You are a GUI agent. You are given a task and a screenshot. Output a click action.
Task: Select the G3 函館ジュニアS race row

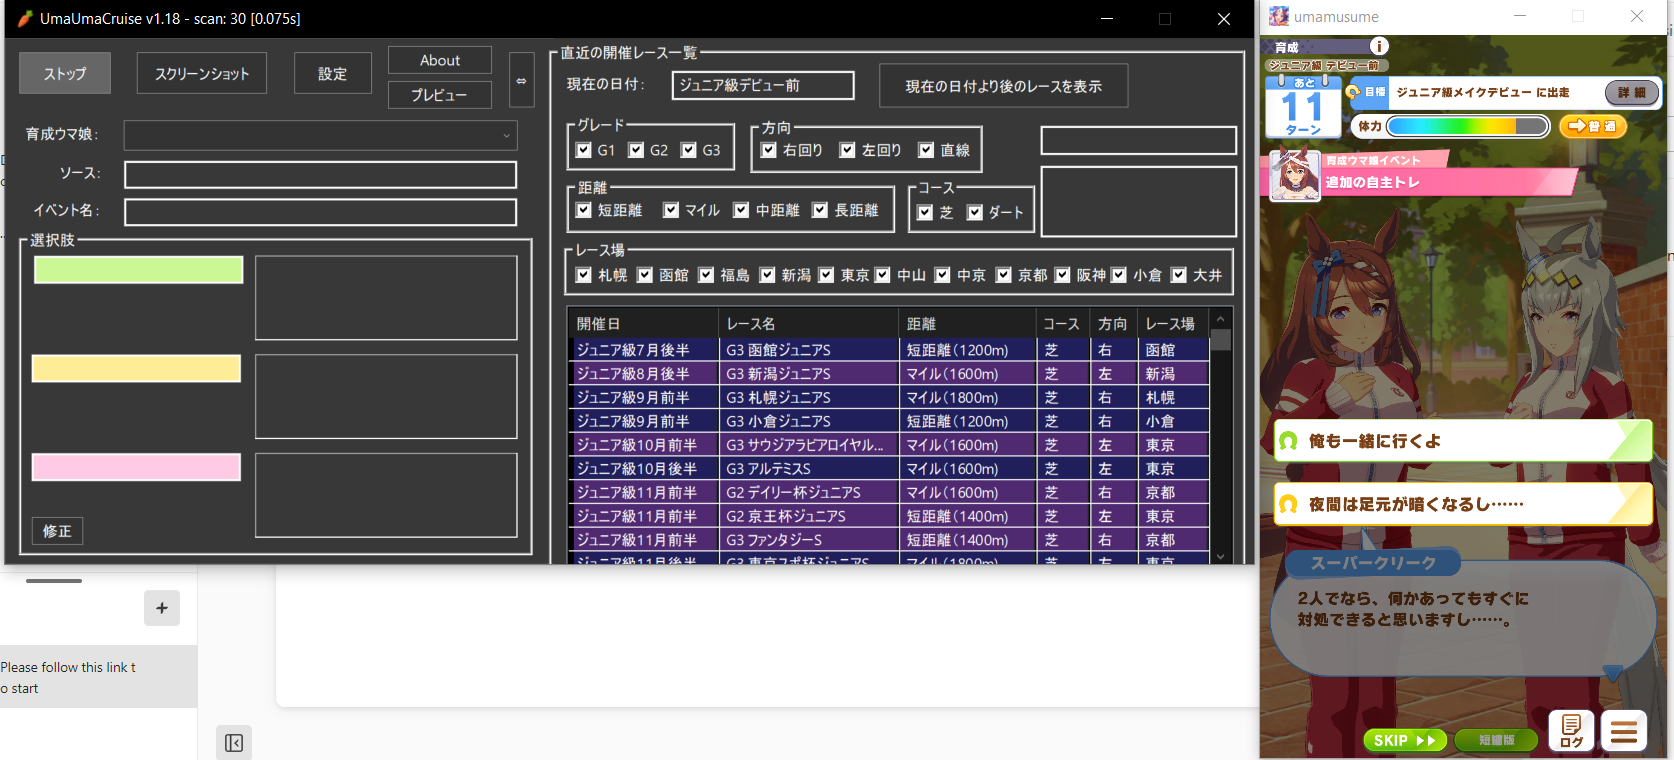[888, 350]
